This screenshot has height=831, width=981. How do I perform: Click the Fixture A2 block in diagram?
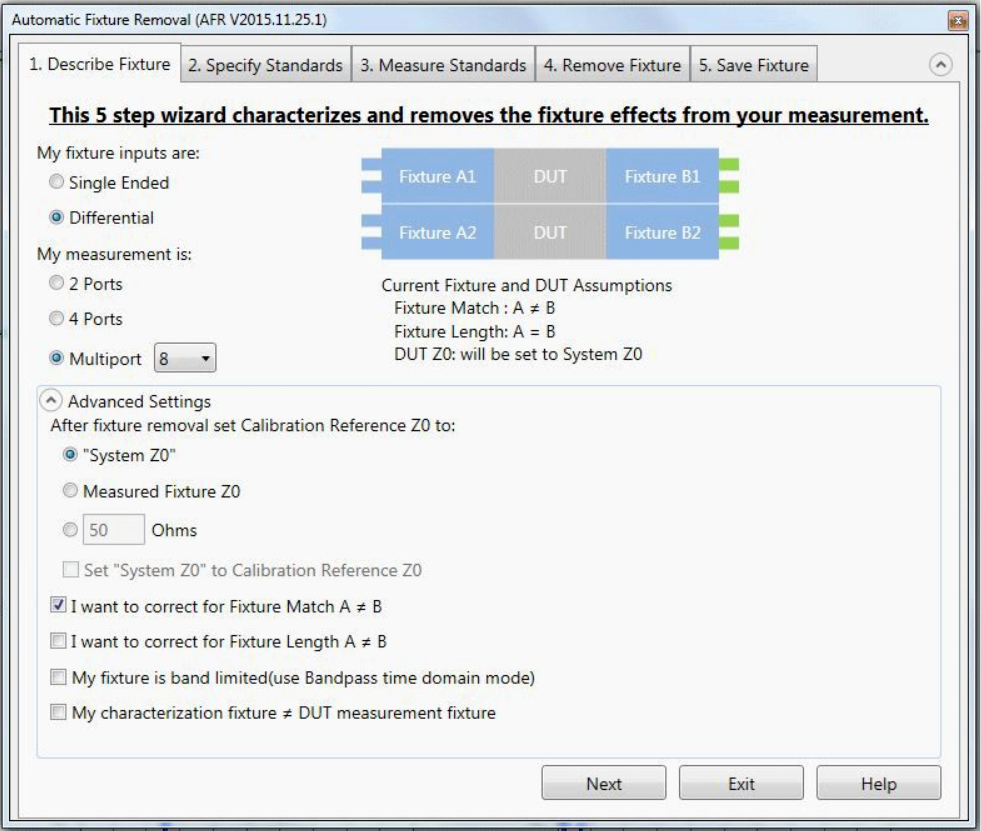pyautogui.click(x=437, y=232)
